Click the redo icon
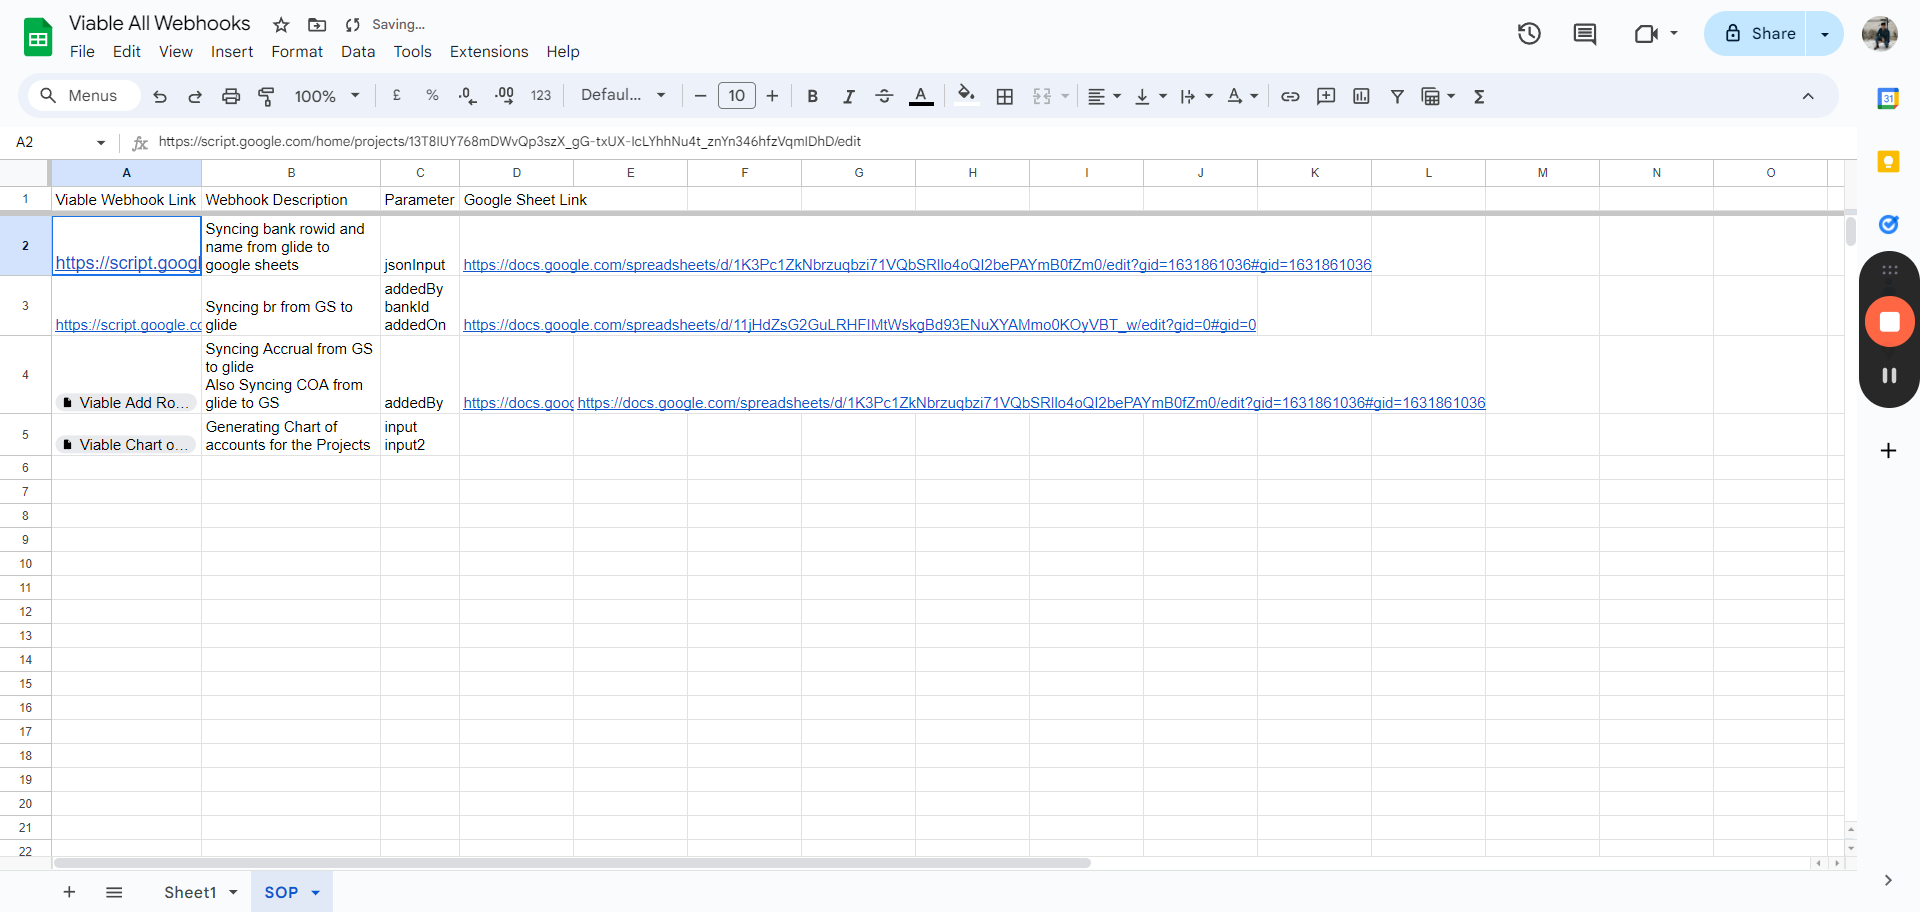Screen dimensions: 1920x912 [195, 96]
